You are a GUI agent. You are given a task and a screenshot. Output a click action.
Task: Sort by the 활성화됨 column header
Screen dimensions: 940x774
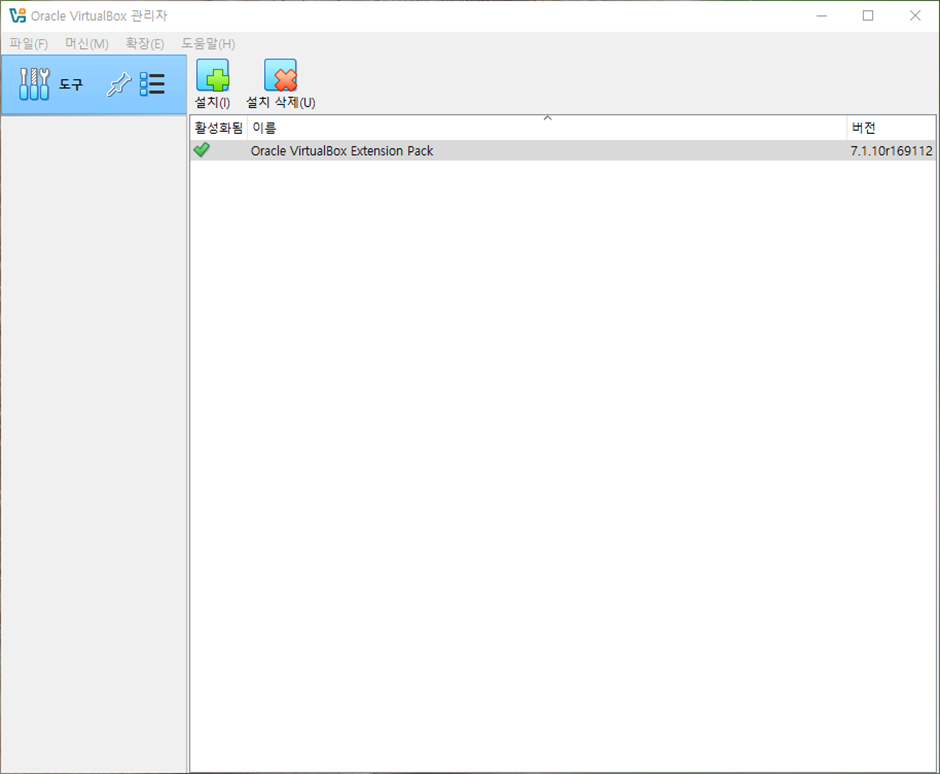coord(219,128)
